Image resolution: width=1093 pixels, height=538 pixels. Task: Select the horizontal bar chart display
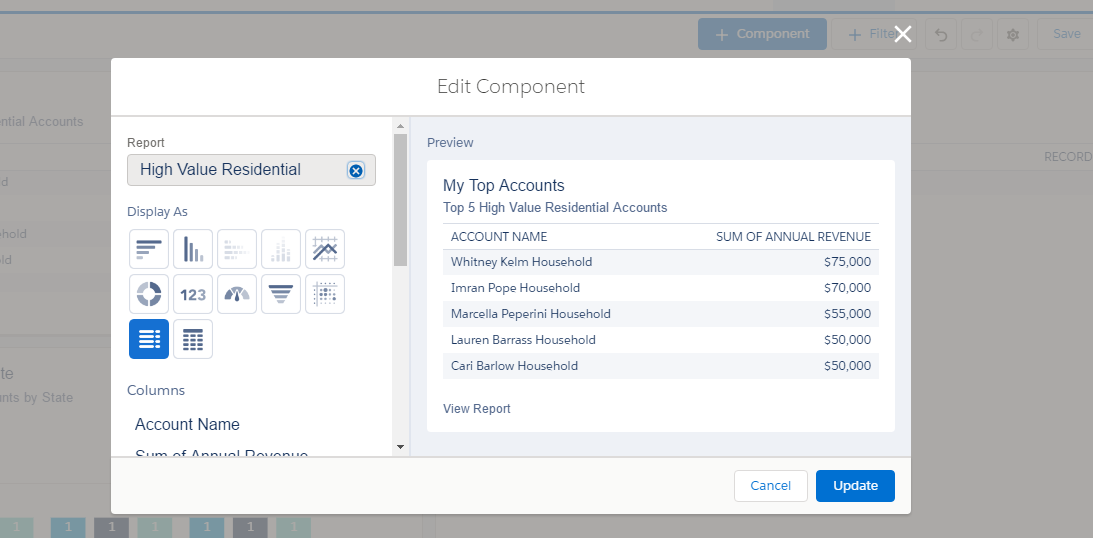pyautogui.click(x=149, y=249)
